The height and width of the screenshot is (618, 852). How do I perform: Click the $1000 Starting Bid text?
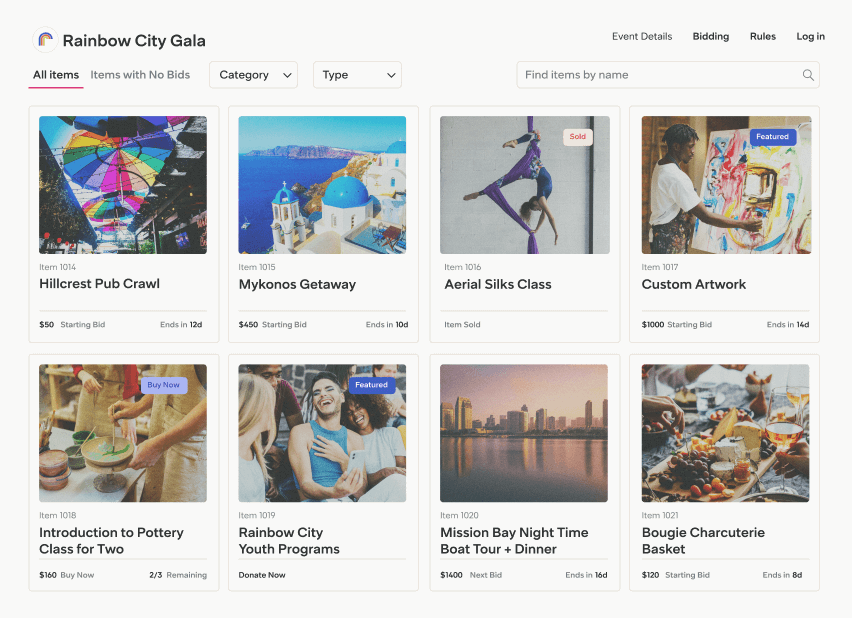pyautogui.click(x=677, y=324)
